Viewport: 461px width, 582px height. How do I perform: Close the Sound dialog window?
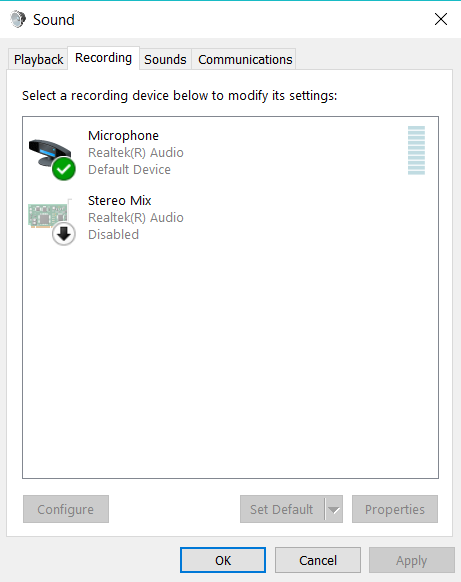pyautogui.click(x=441, y=19)
